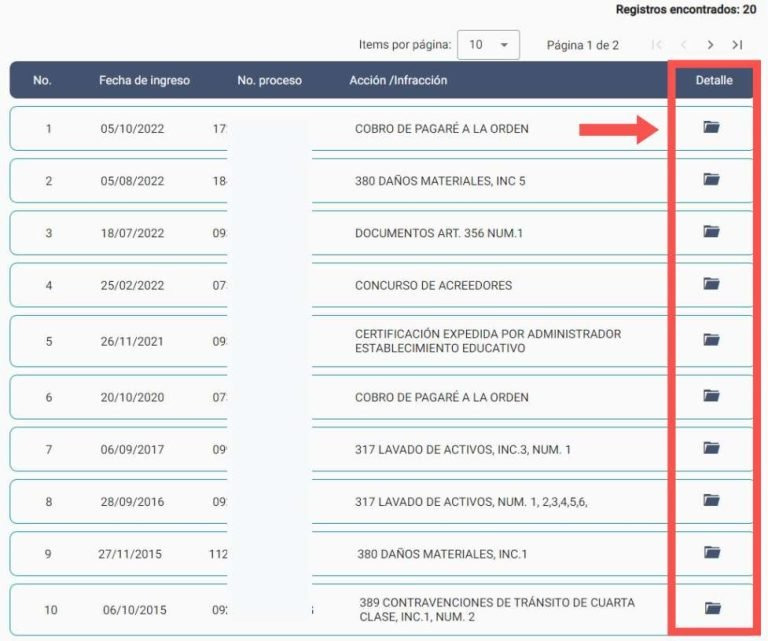Open detail folder for row 2 dated 05/08/2022
768x641 pixels.
pos(711,179)
